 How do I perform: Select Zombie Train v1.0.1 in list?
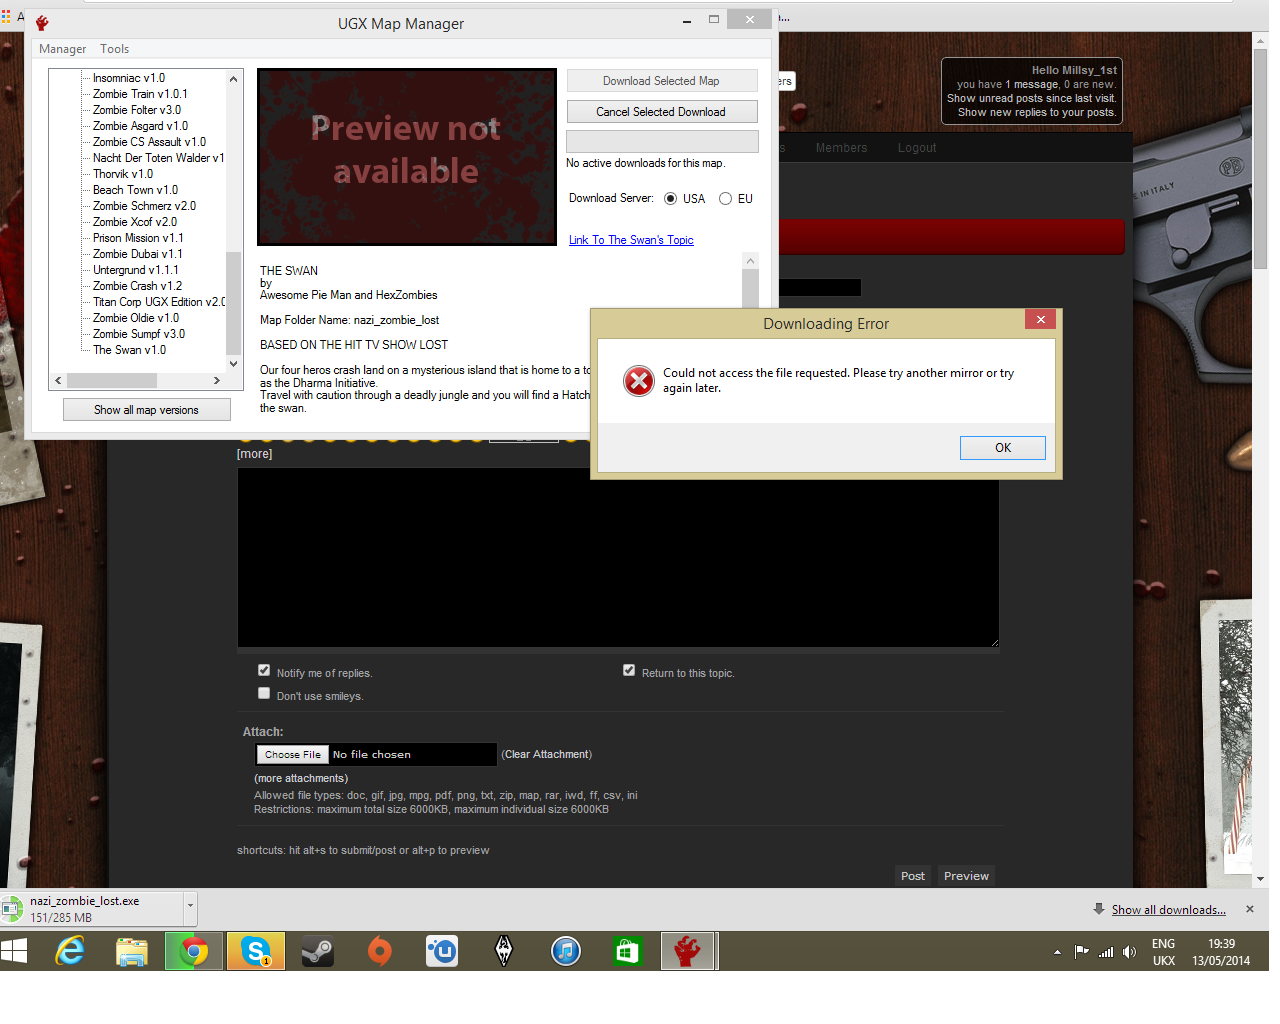pyautogui.click(x=140, y=94)
